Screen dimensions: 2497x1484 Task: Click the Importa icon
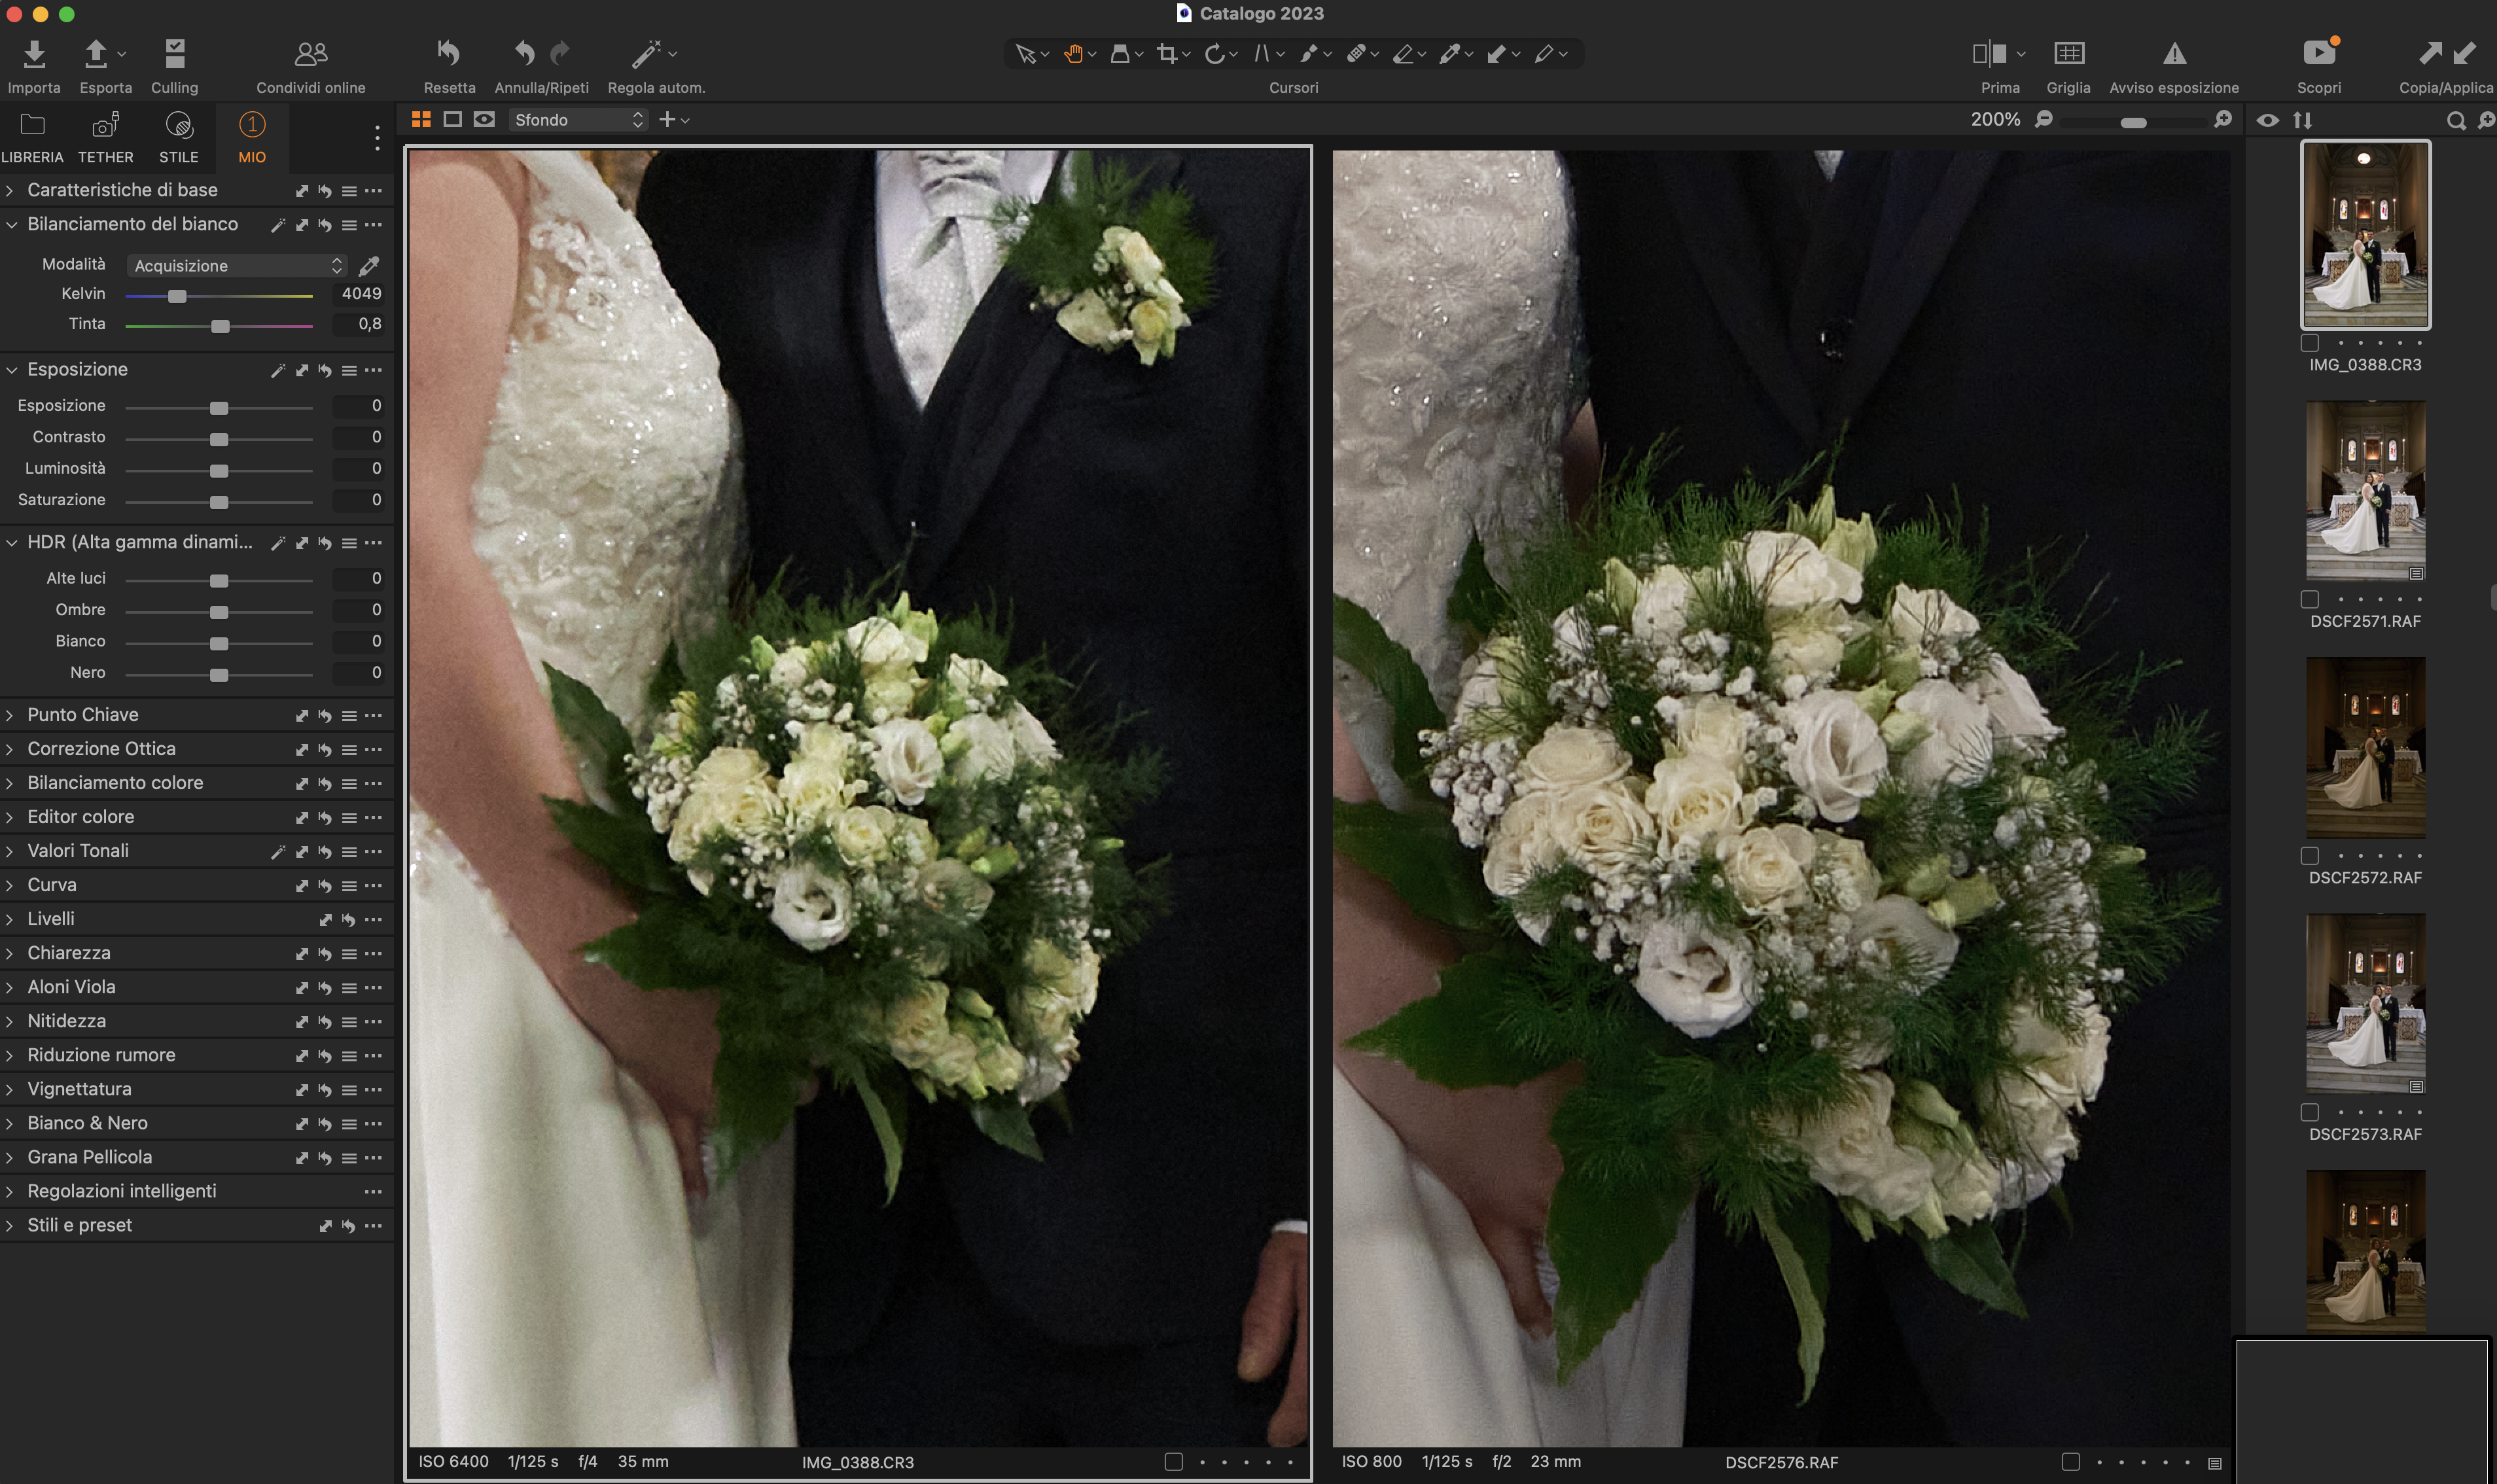pyautogui.click(x=34, y=54)
